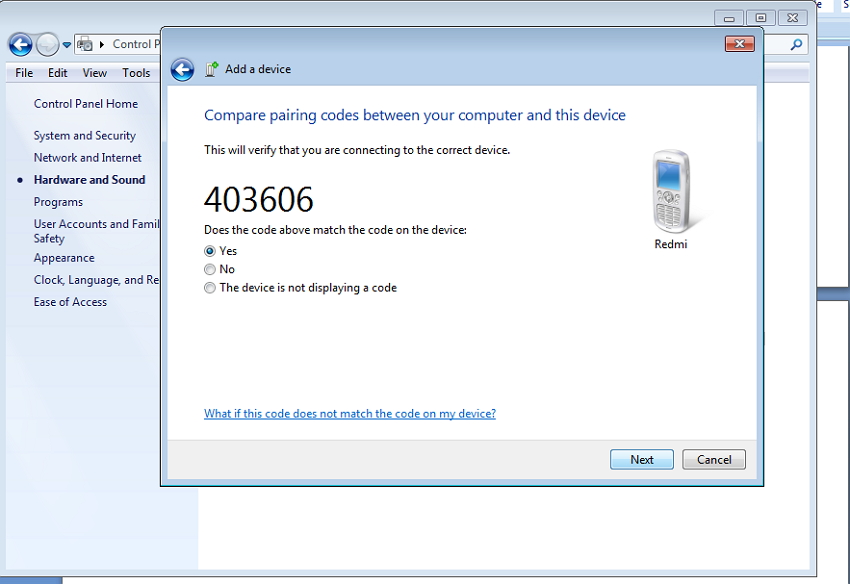Open 'What if this code does not match' link
Viewport: 850px width, 584px height.
pos(350,414)
